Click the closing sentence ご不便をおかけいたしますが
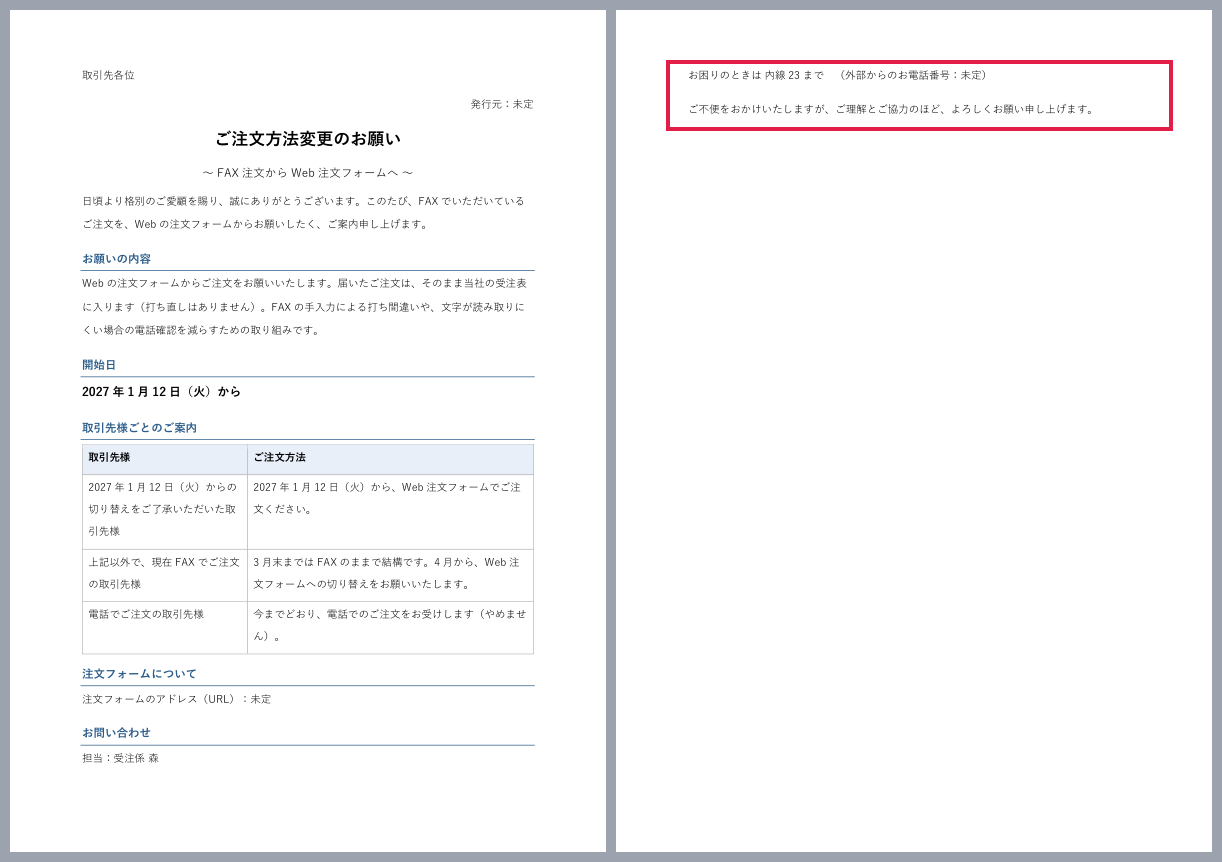Viewport: 1222px width, 862px height. pos(893,109)
